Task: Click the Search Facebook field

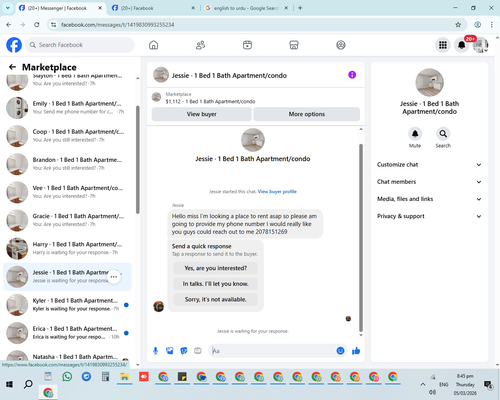Action: click(80, 45)
